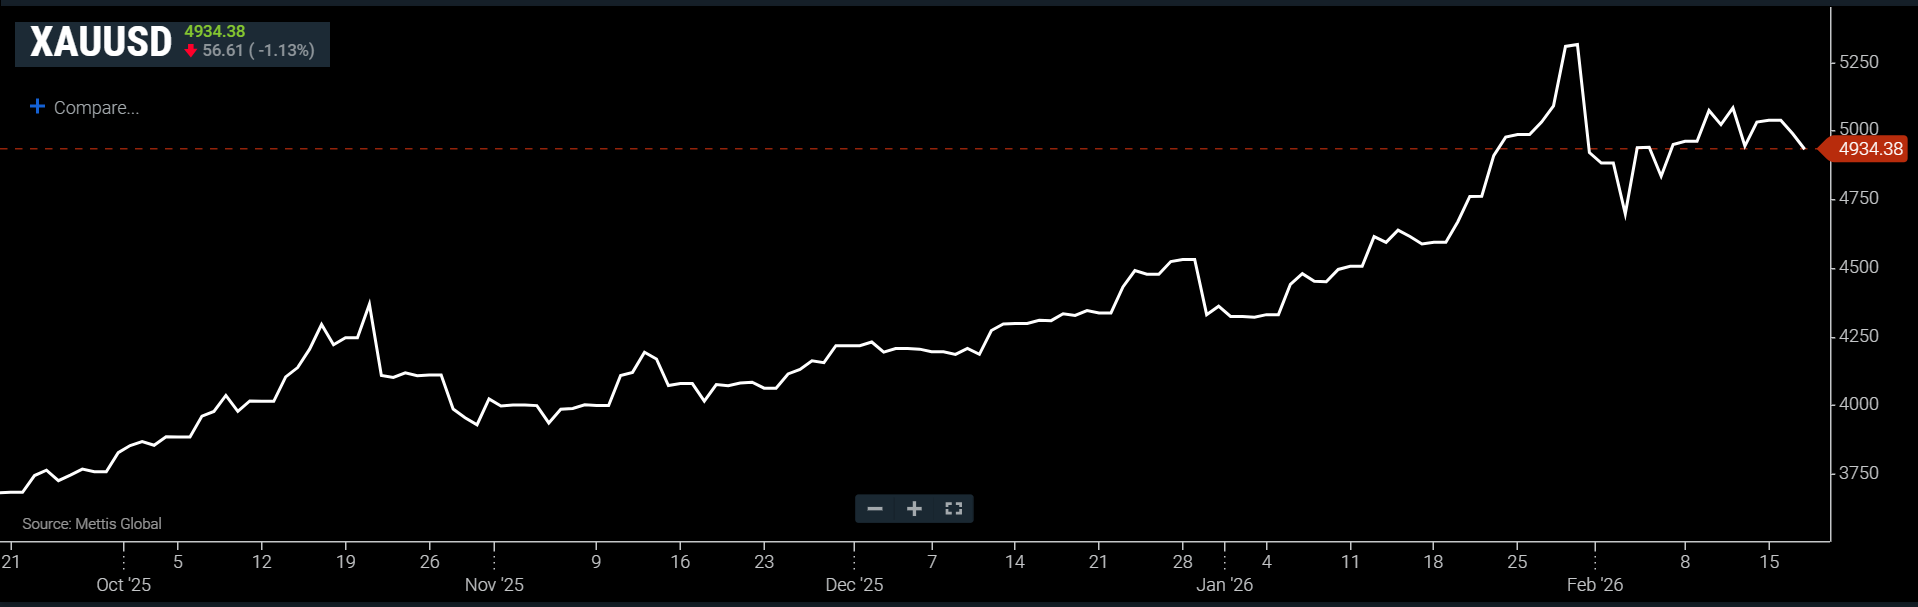The width and height of the screenshot is (1918, 607).
Task: Click the Source: Mettis Global attribution text
Action: pos(92,524)
